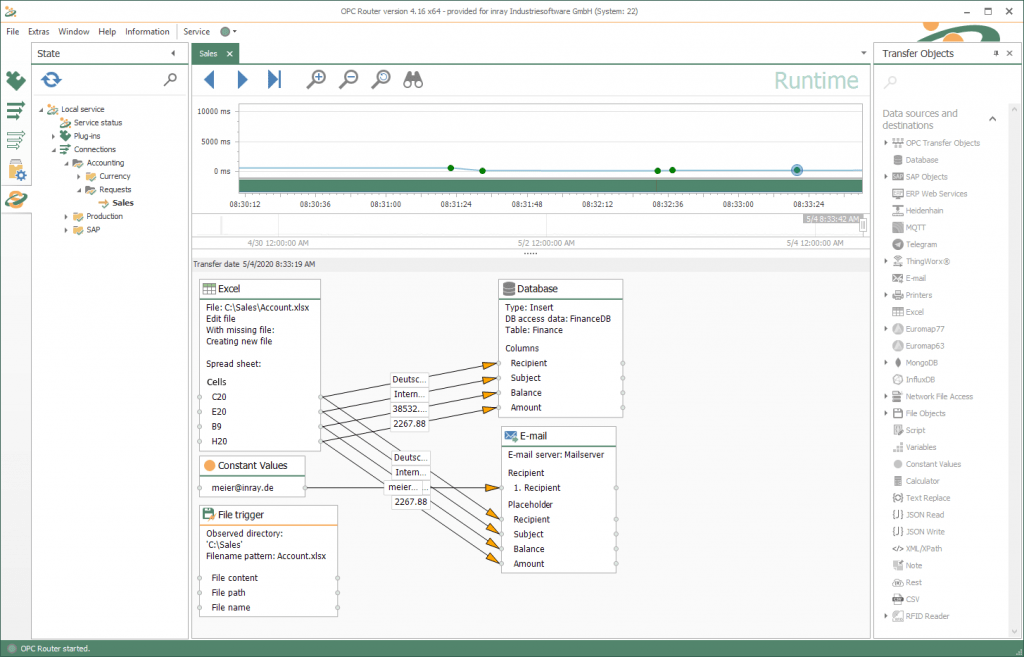This screenshot has height=657, width=1024.
Task: Open the settings gear document icon in sidebar
Action: [x=17, y=170]
